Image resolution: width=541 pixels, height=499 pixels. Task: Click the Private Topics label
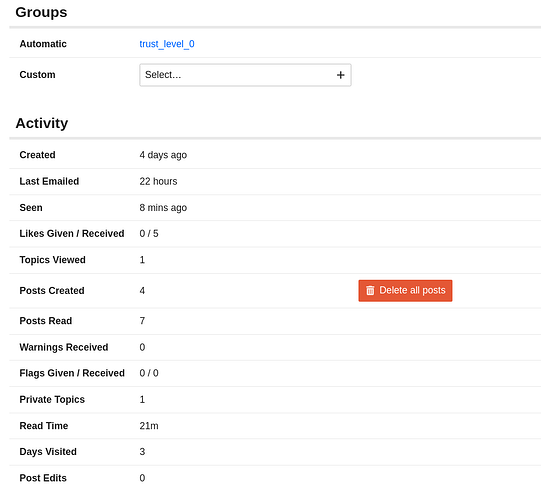(x=52, y=399)
